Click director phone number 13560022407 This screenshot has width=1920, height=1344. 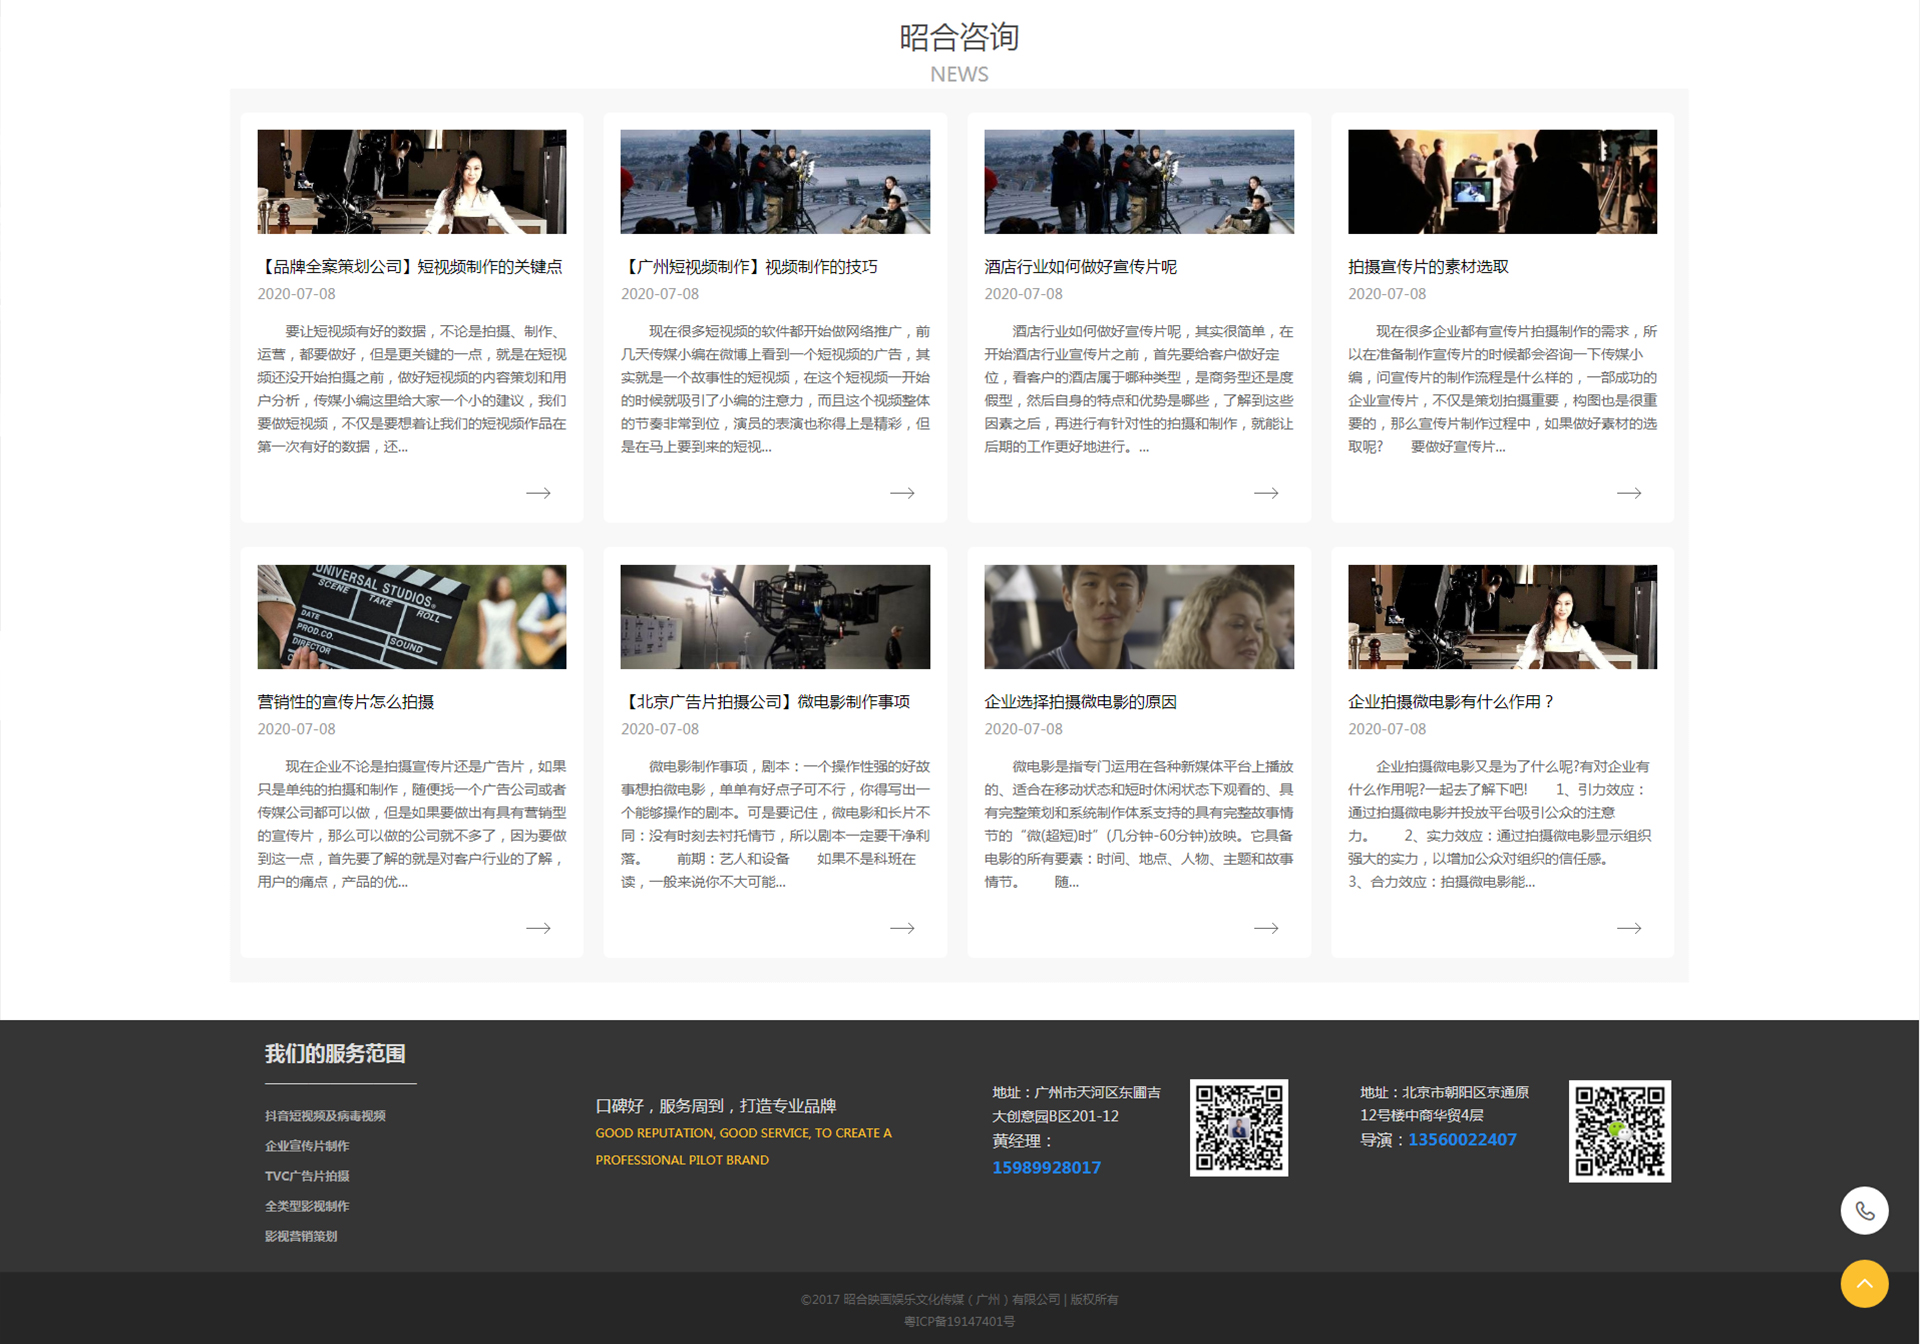click(1462, 1140)
